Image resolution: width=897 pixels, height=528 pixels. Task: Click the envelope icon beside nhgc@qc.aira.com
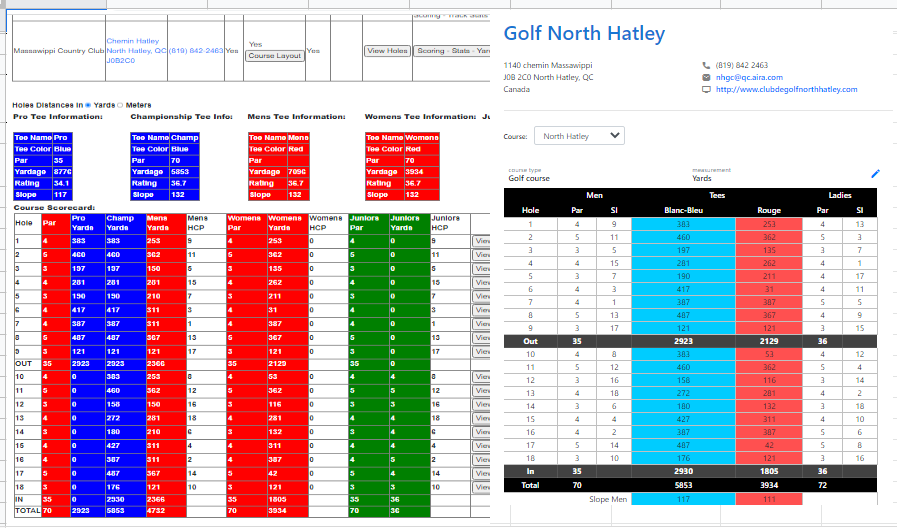(x=706, y=77)
